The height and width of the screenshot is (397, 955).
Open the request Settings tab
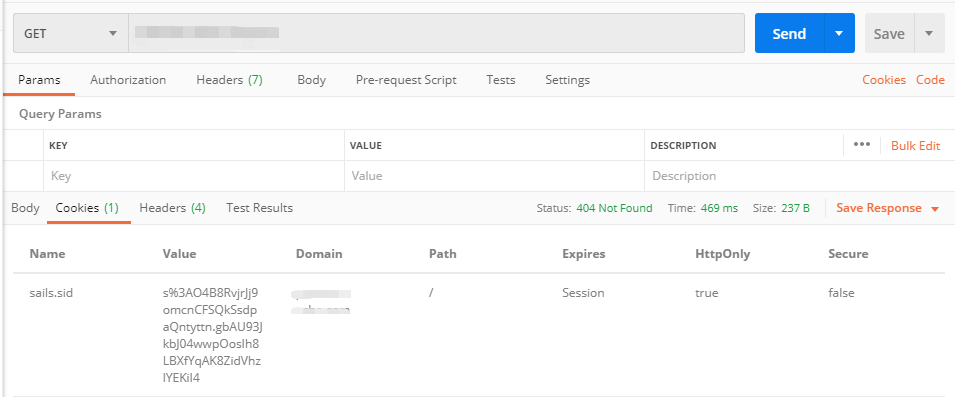(567, 80)
